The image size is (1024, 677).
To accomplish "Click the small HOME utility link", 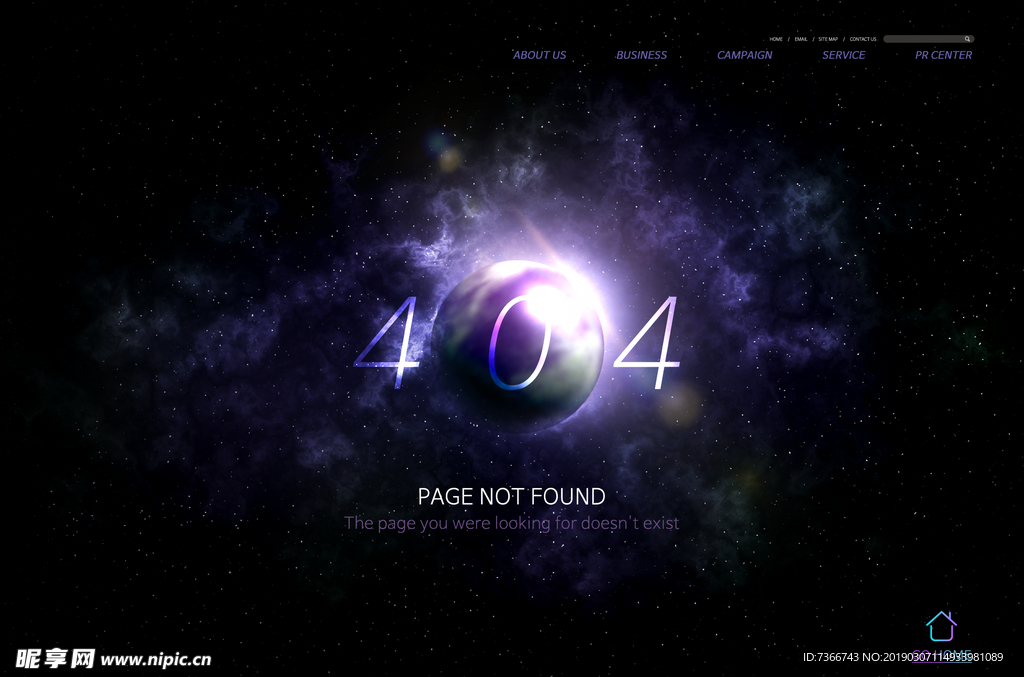I will [x=776, y=39].
